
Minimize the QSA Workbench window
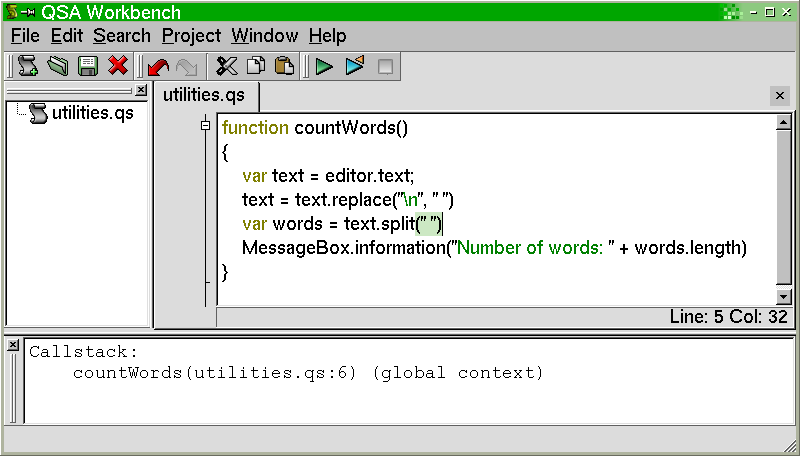pyautogui.click(x=755, y=12)
